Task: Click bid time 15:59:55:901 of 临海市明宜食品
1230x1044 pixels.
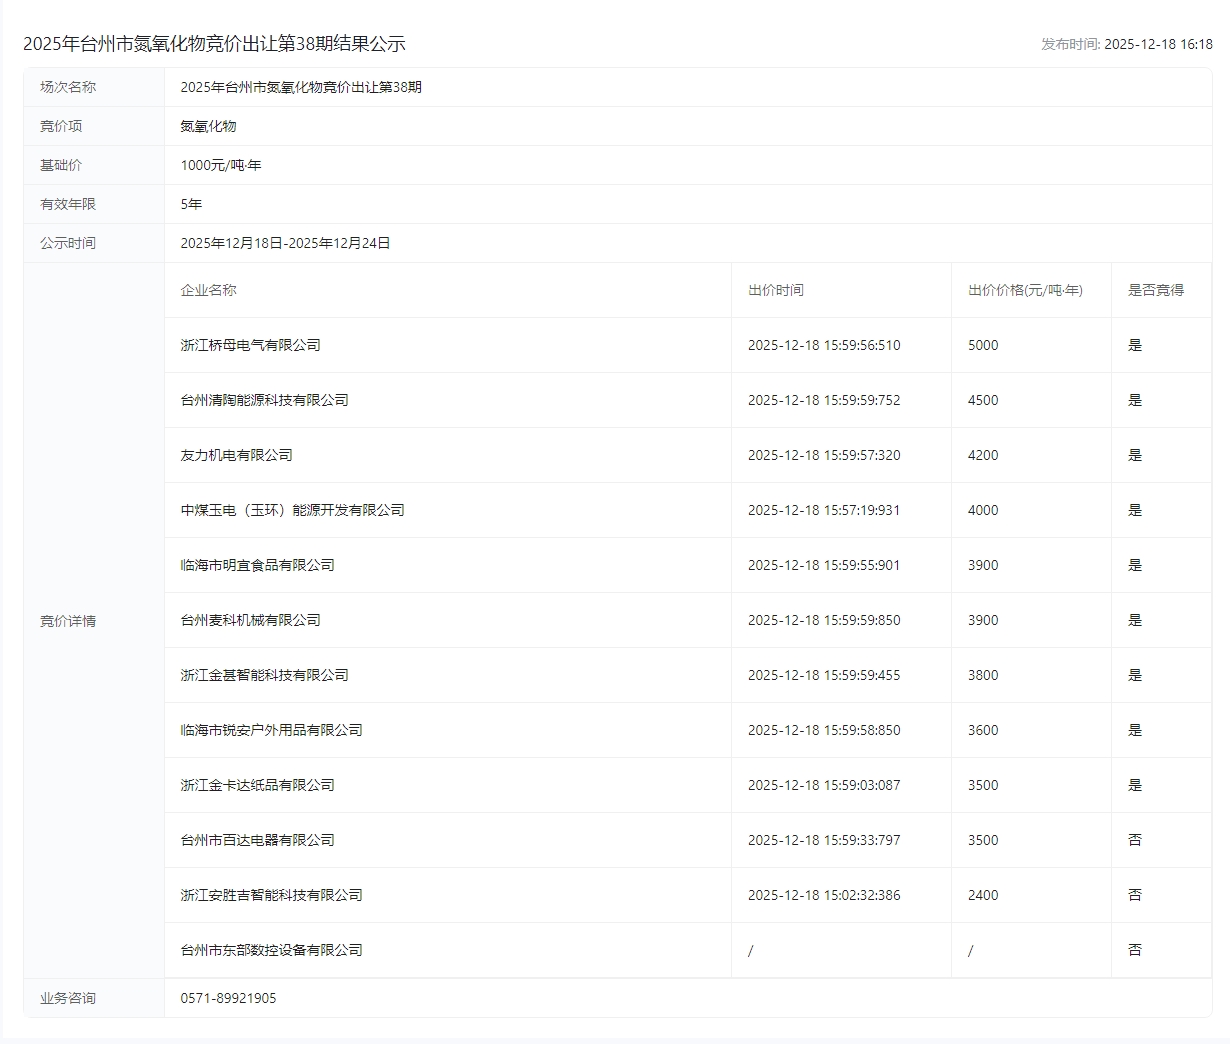Action: pyautogui.click(x=824, y=565)
